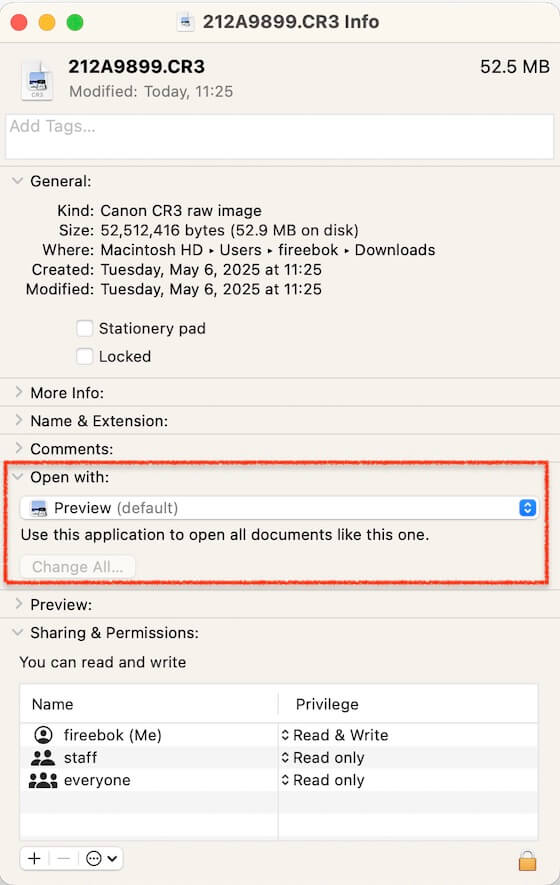The width and height of the screenshot is (560, 885).
Task: Click the Add Tags field
Action: click(279, 137)
